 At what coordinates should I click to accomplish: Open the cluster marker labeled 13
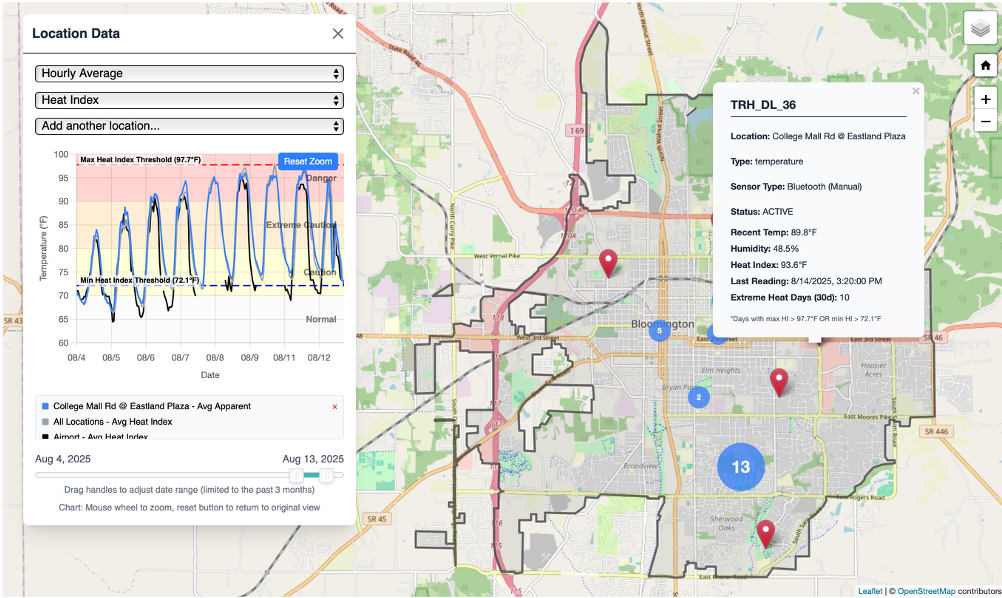point(740,467)
